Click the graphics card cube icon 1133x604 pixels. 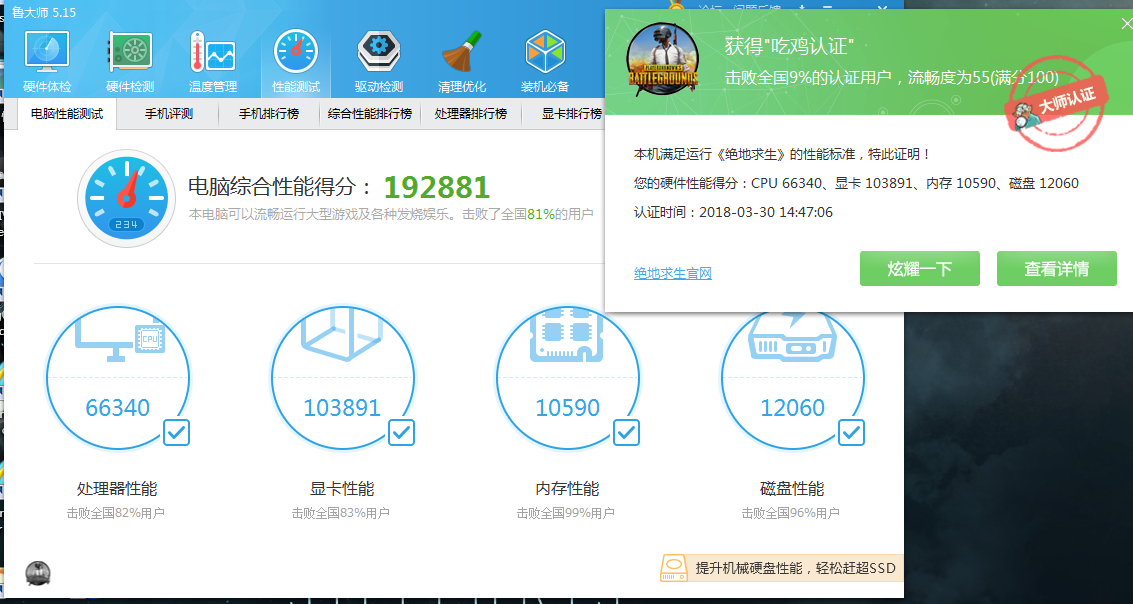point(340,335)
